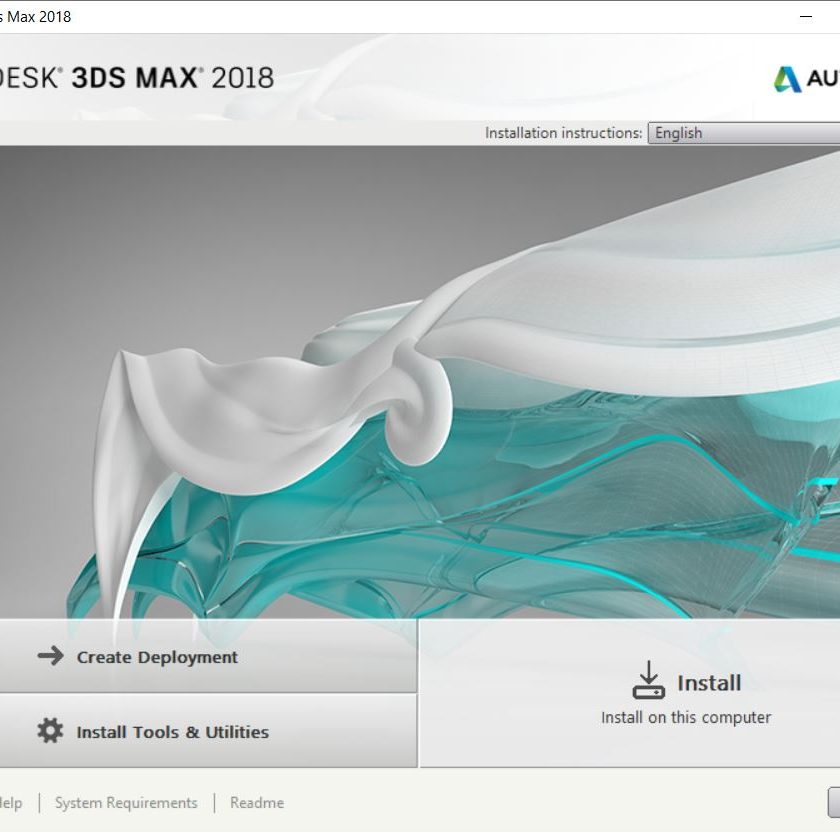Open the Help link

[11, 803]
